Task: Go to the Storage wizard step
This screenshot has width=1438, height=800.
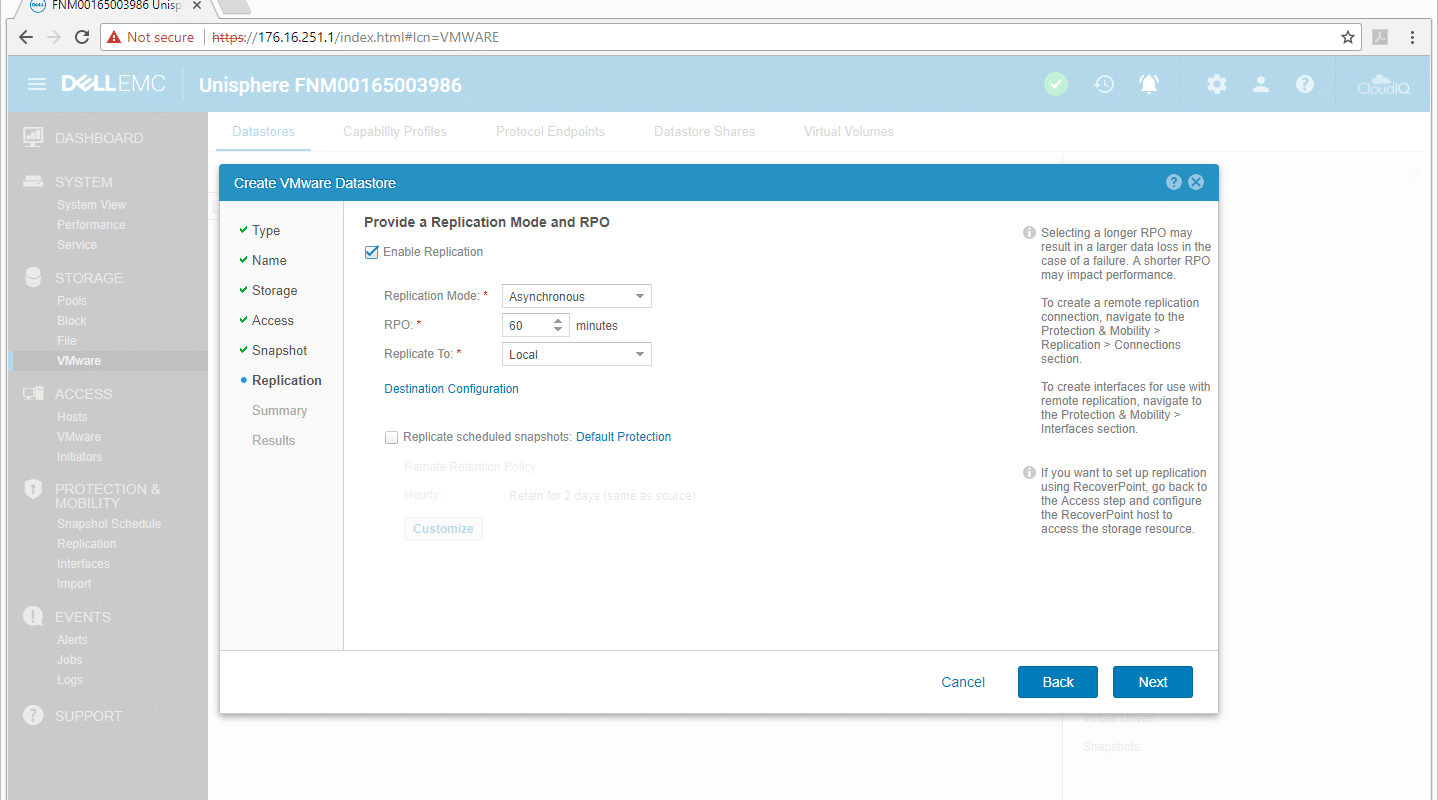Action: pyautogui.click(x=274, y=290)
